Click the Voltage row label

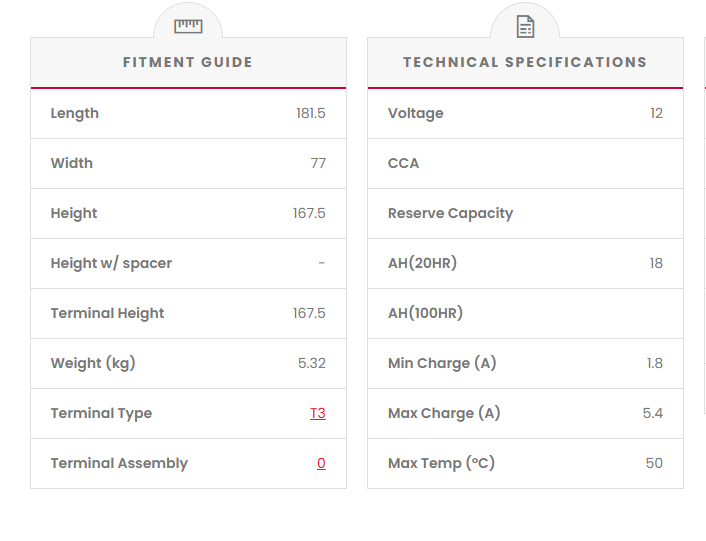click(x=415, y=113)
